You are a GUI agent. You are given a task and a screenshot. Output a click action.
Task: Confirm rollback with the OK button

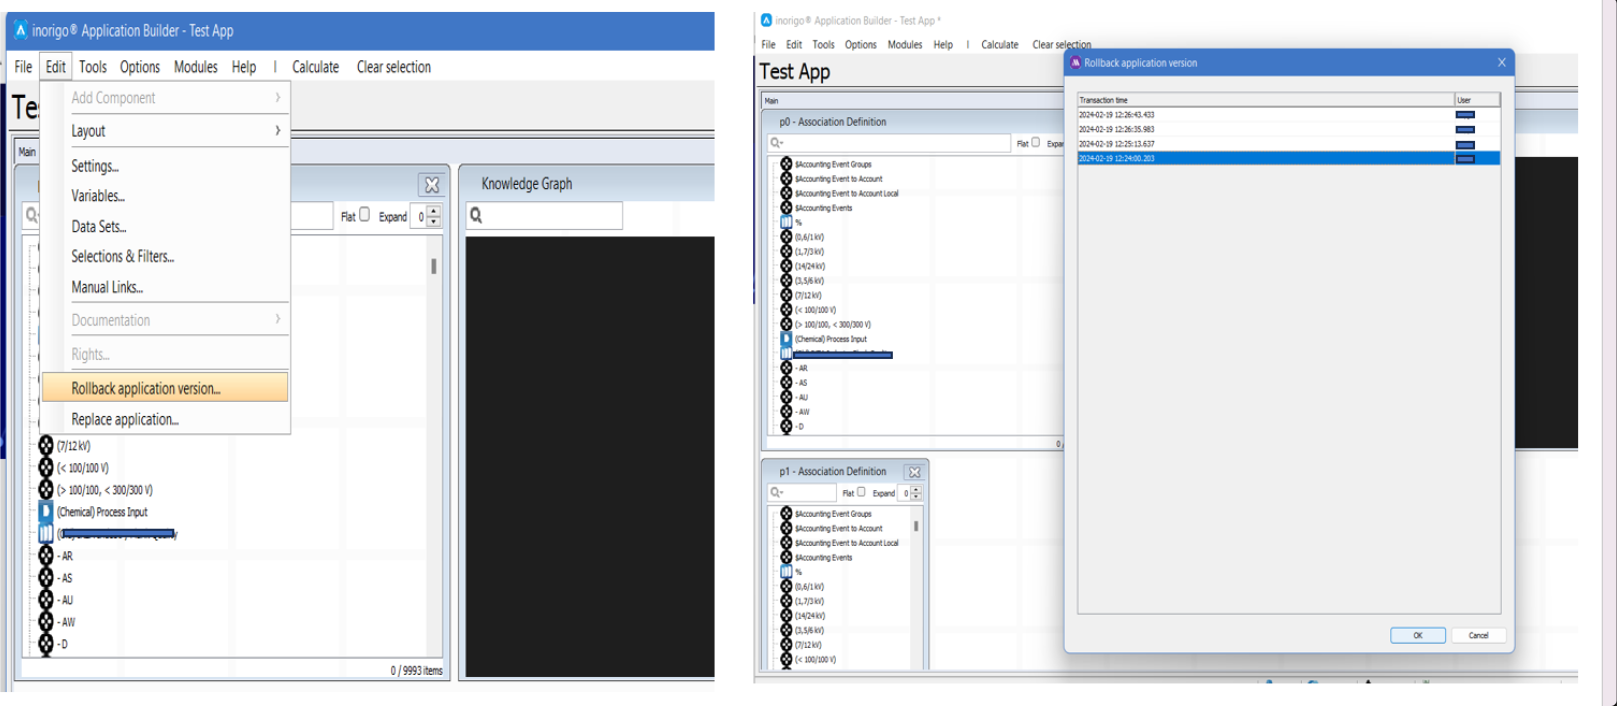pos(1417,635)
